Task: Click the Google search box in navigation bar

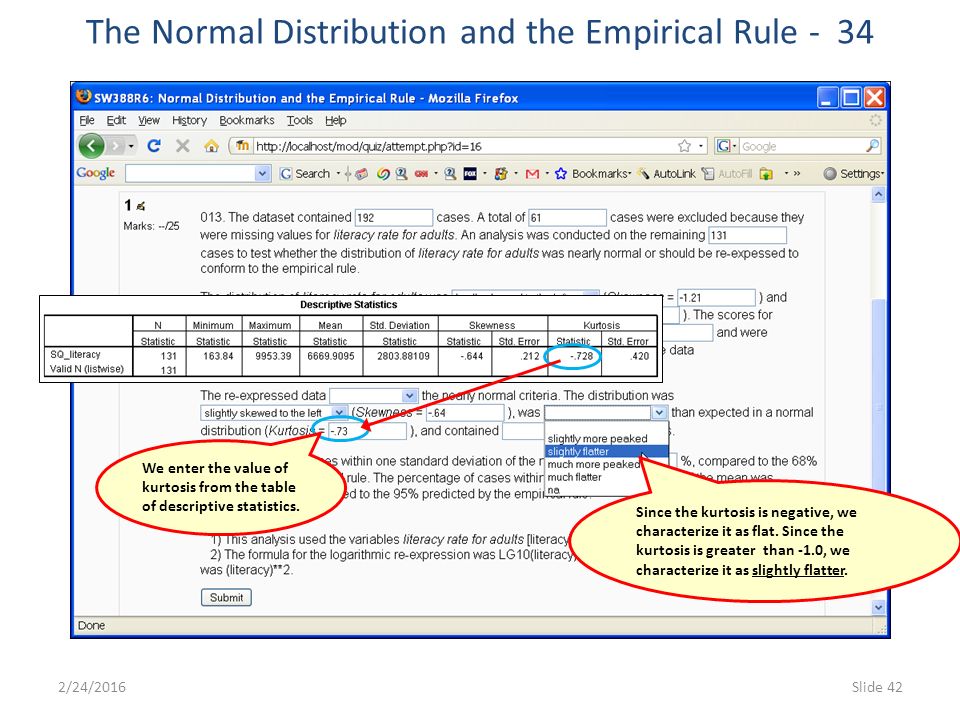Action: tap(801, 146)
